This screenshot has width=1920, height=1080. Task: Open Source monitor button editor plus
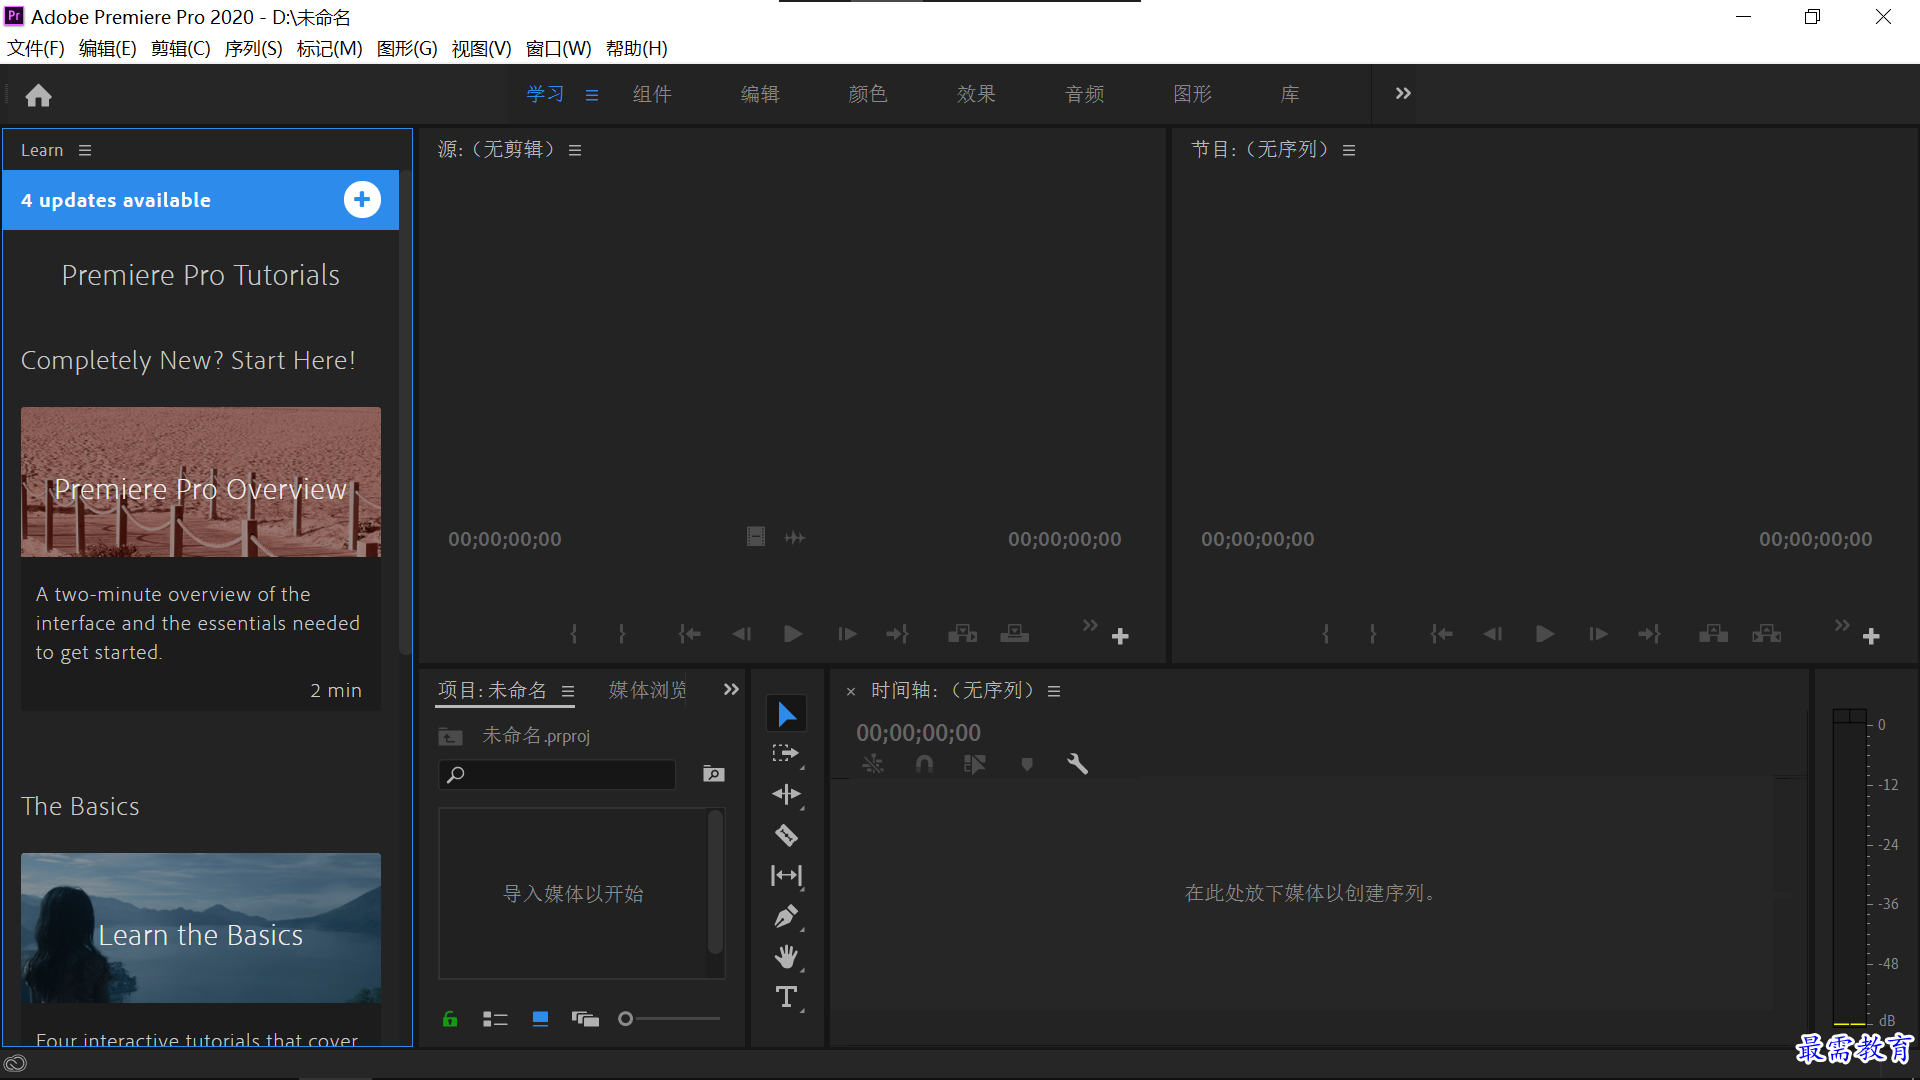pyautogui.click(x=1120, y=636)
